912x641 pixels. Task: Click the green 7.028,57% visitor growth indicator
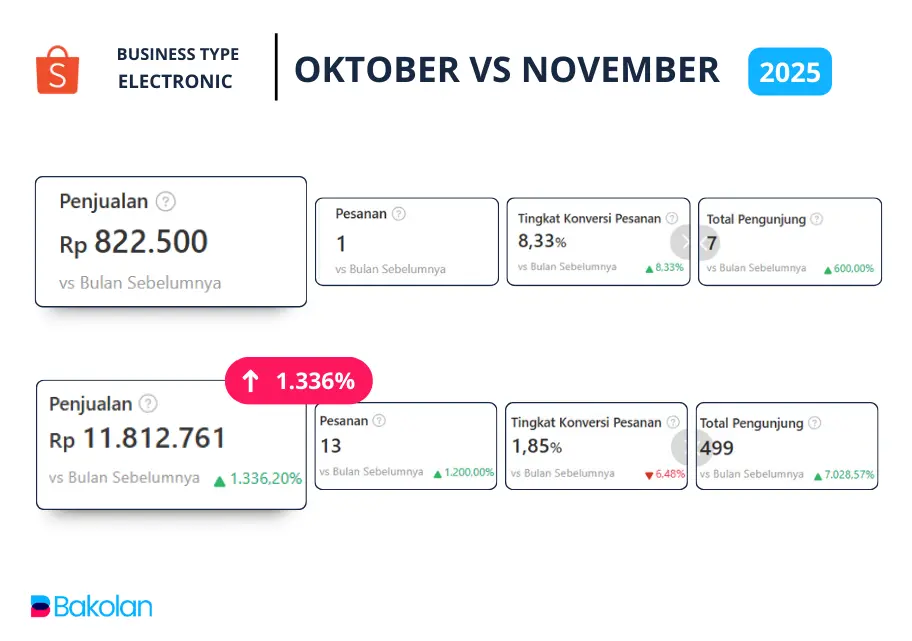pos(844,473)
